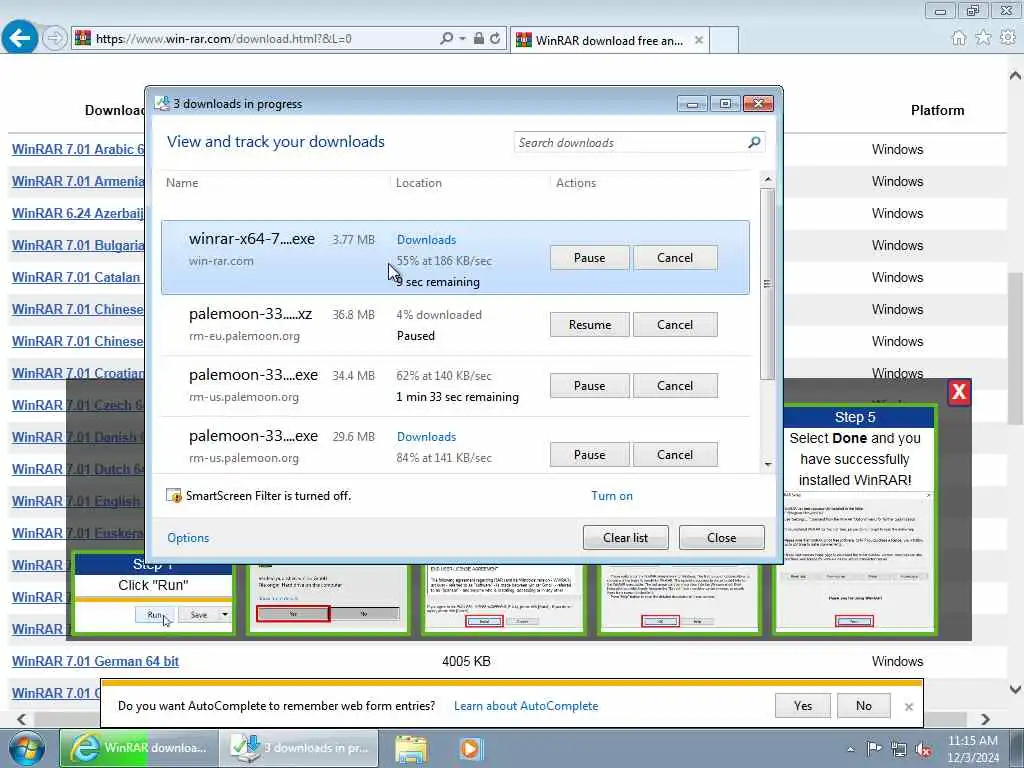Click the browser Forward arrow button
This screenshot has width=1024, height=768.
click(55, 39)
